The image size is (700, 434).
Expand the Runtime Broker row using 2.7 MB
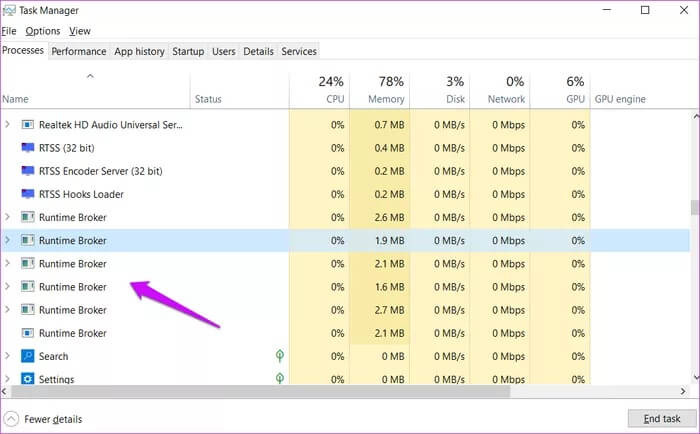pyautogui.click(x=7, y=310)
